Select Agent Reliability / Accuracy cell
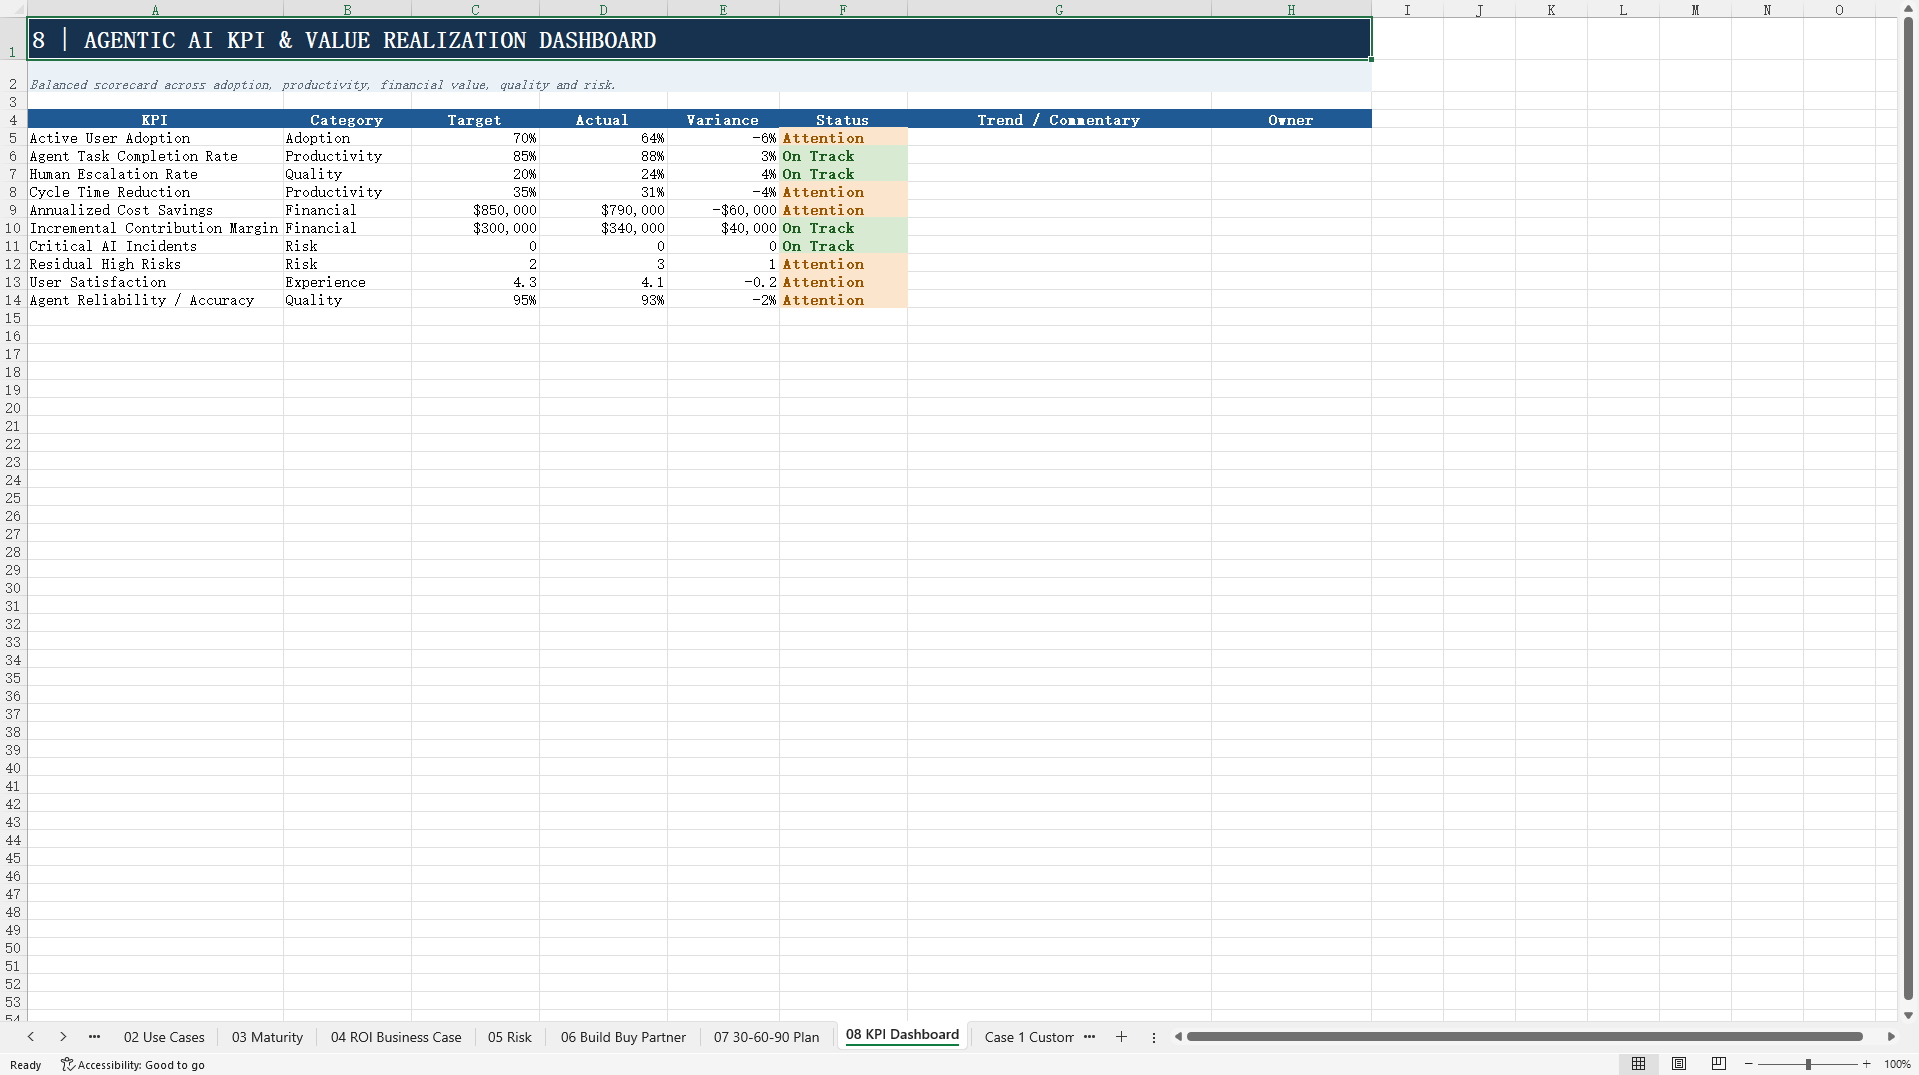 (155, 300)
